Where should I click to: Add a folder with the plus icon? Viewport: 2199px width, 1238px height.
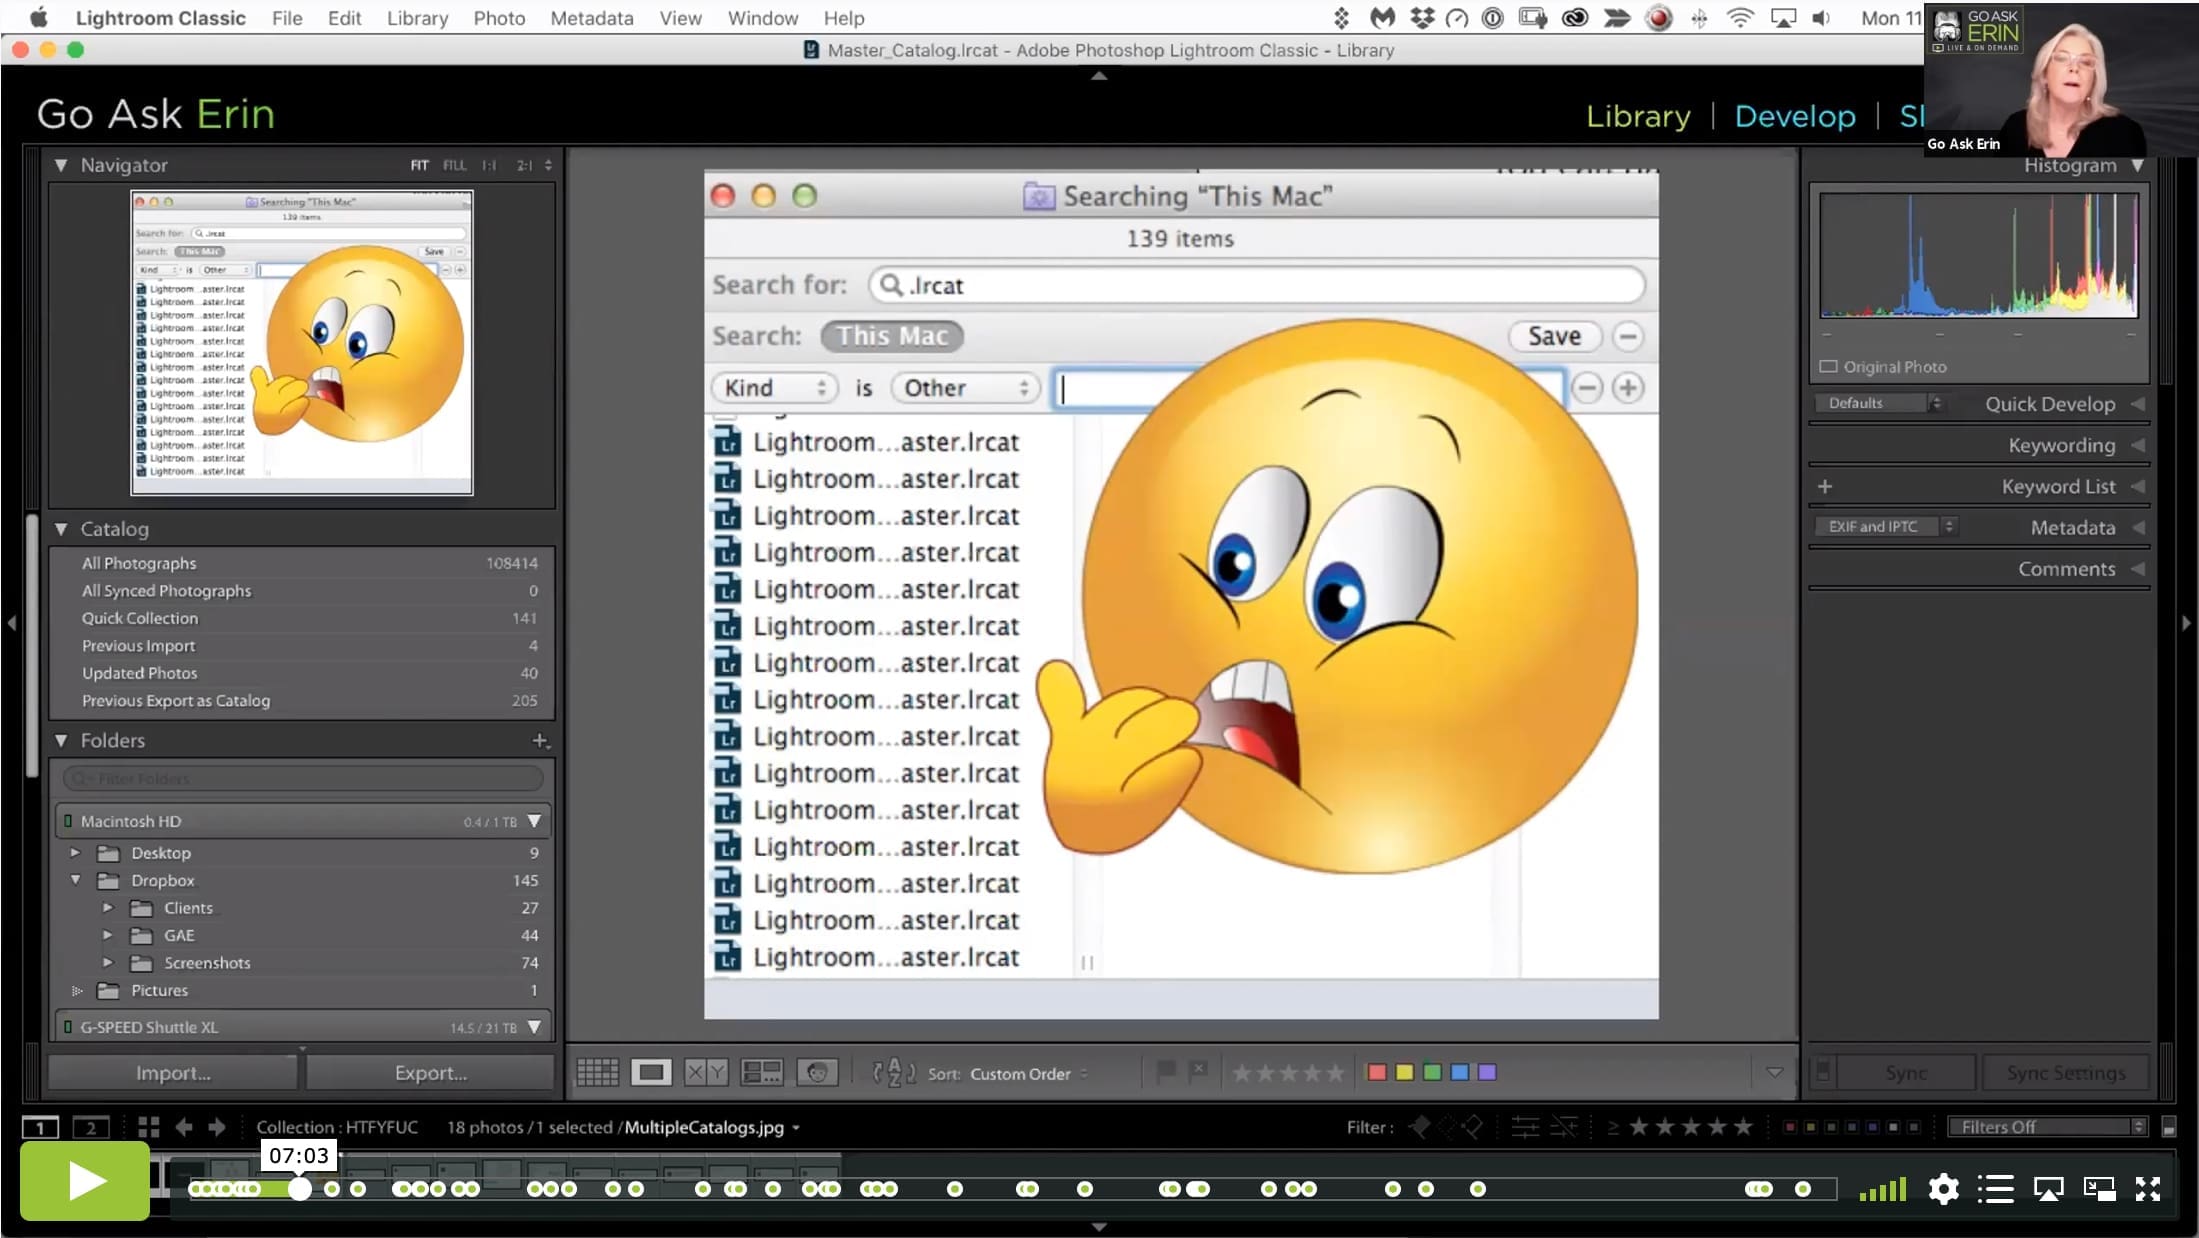pos(540,741)
